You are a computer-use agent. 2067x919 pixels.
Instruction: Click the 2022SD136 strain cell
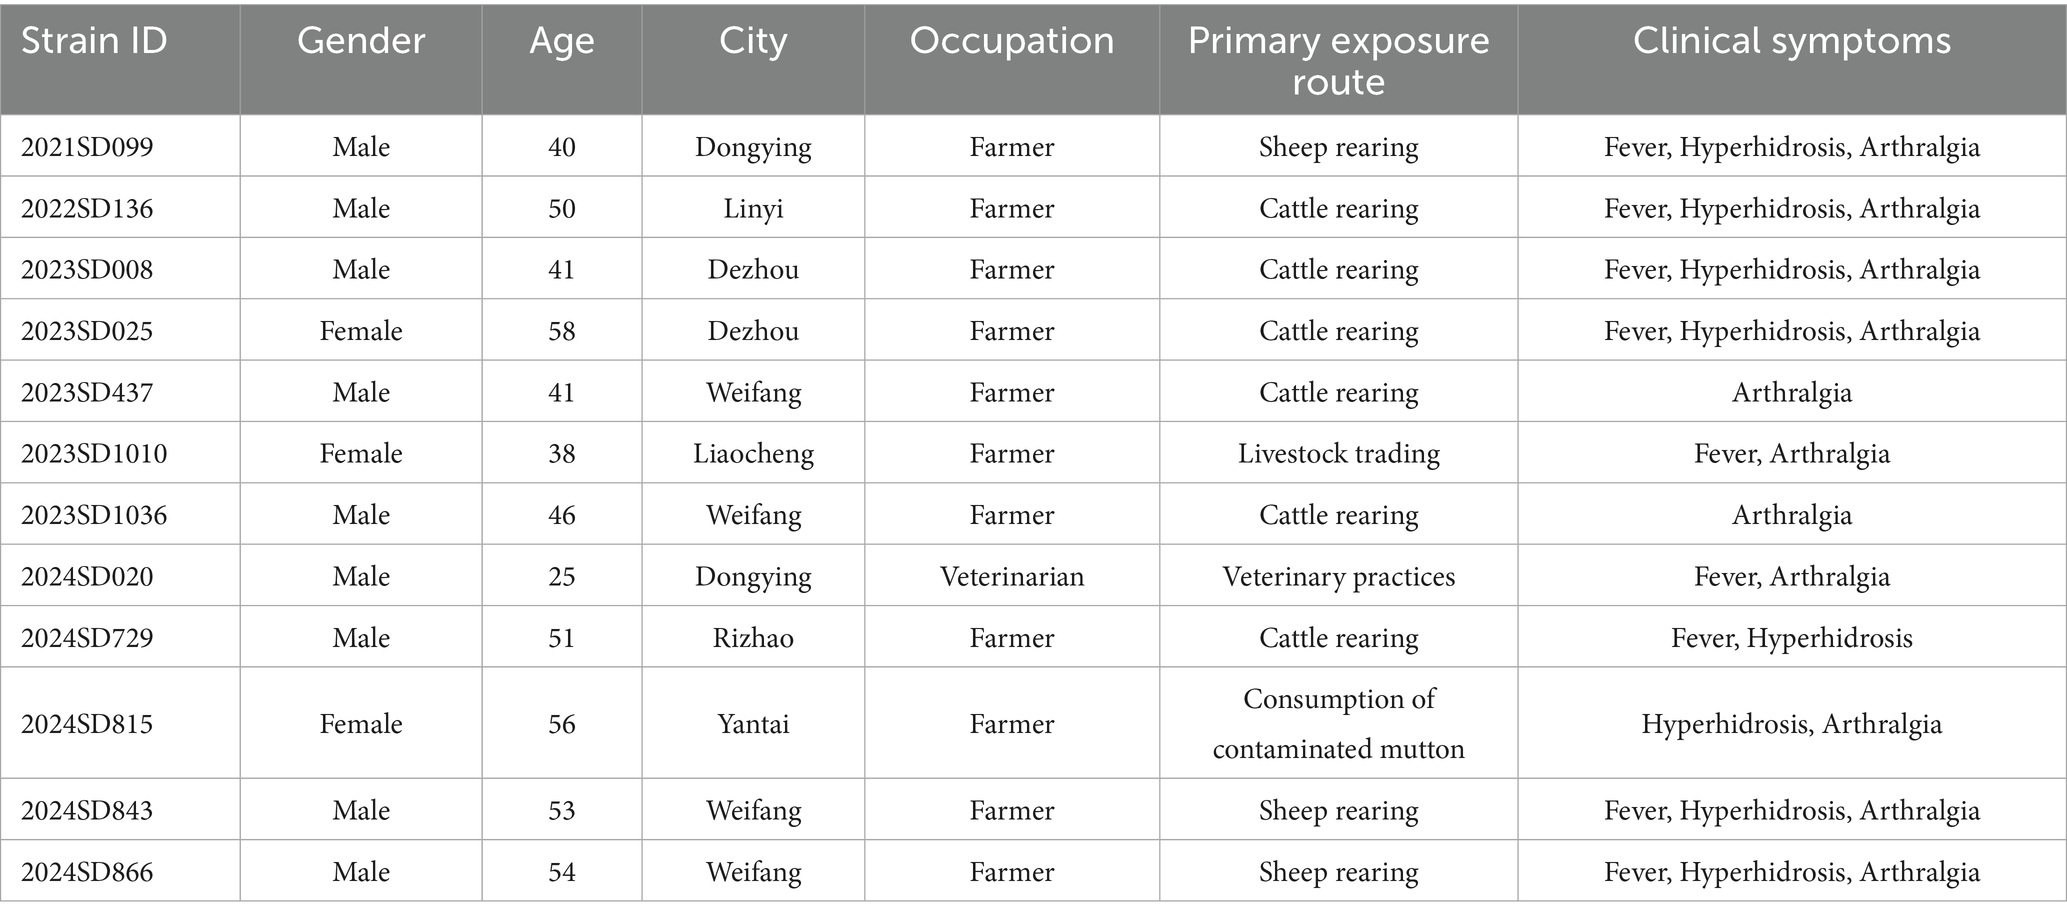tap(87, 208)
